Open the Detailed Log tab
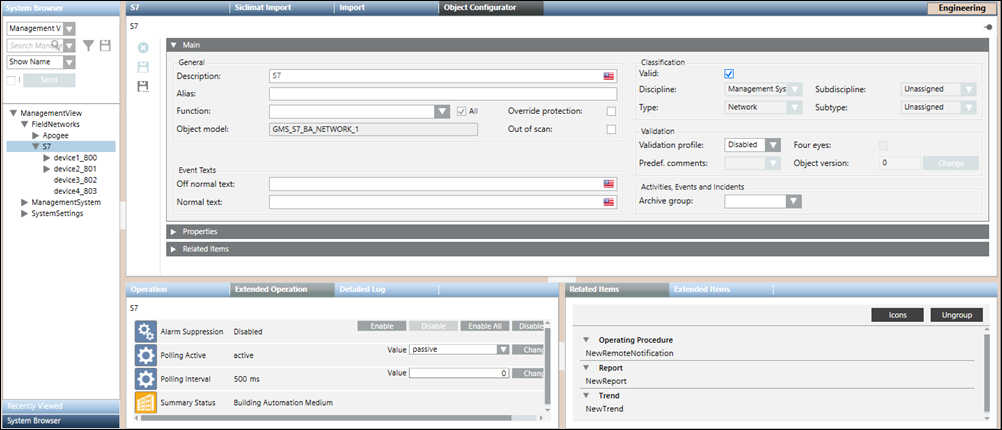Viewport: 1002px width, 430px height. pyautogui.click(x=362, y=290)
